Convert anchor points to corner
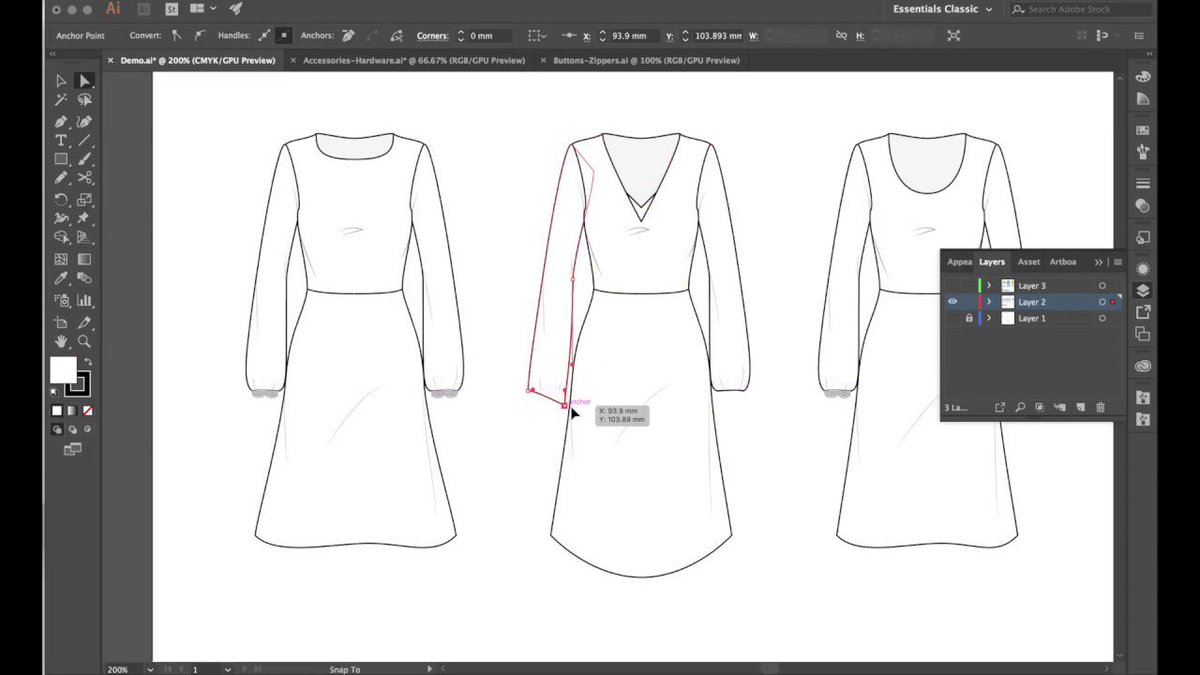This screenshot has height=675, width=1200. (176, 35)
